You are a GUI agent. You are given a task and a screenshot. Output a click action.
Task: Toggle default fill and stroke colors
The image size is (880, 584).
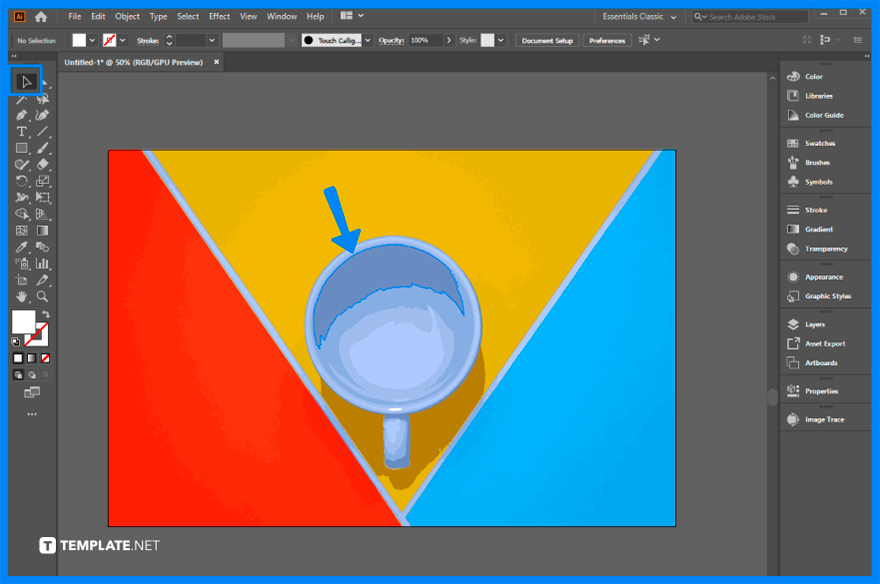tap(15, 342)
